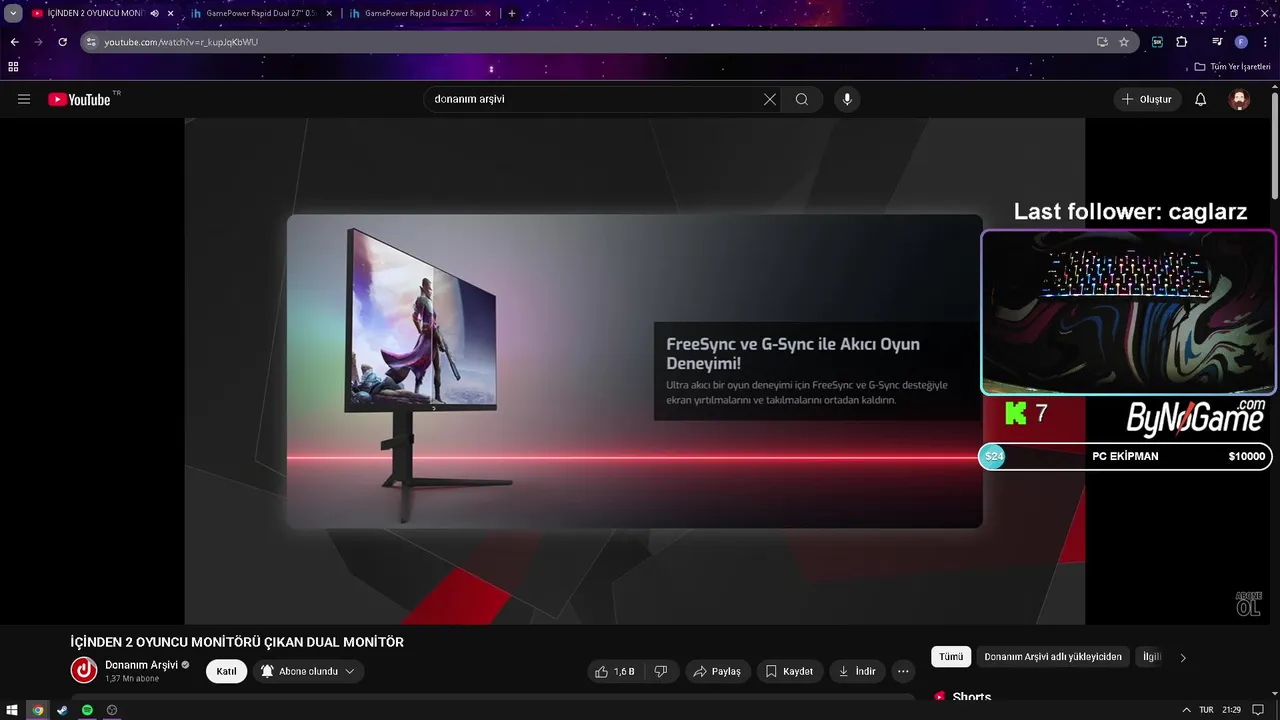Show hidden system tray icons
Image resolution: width=1280 pixels, height=720 pixels.
pyautogui.click(x=1186, y=710)
